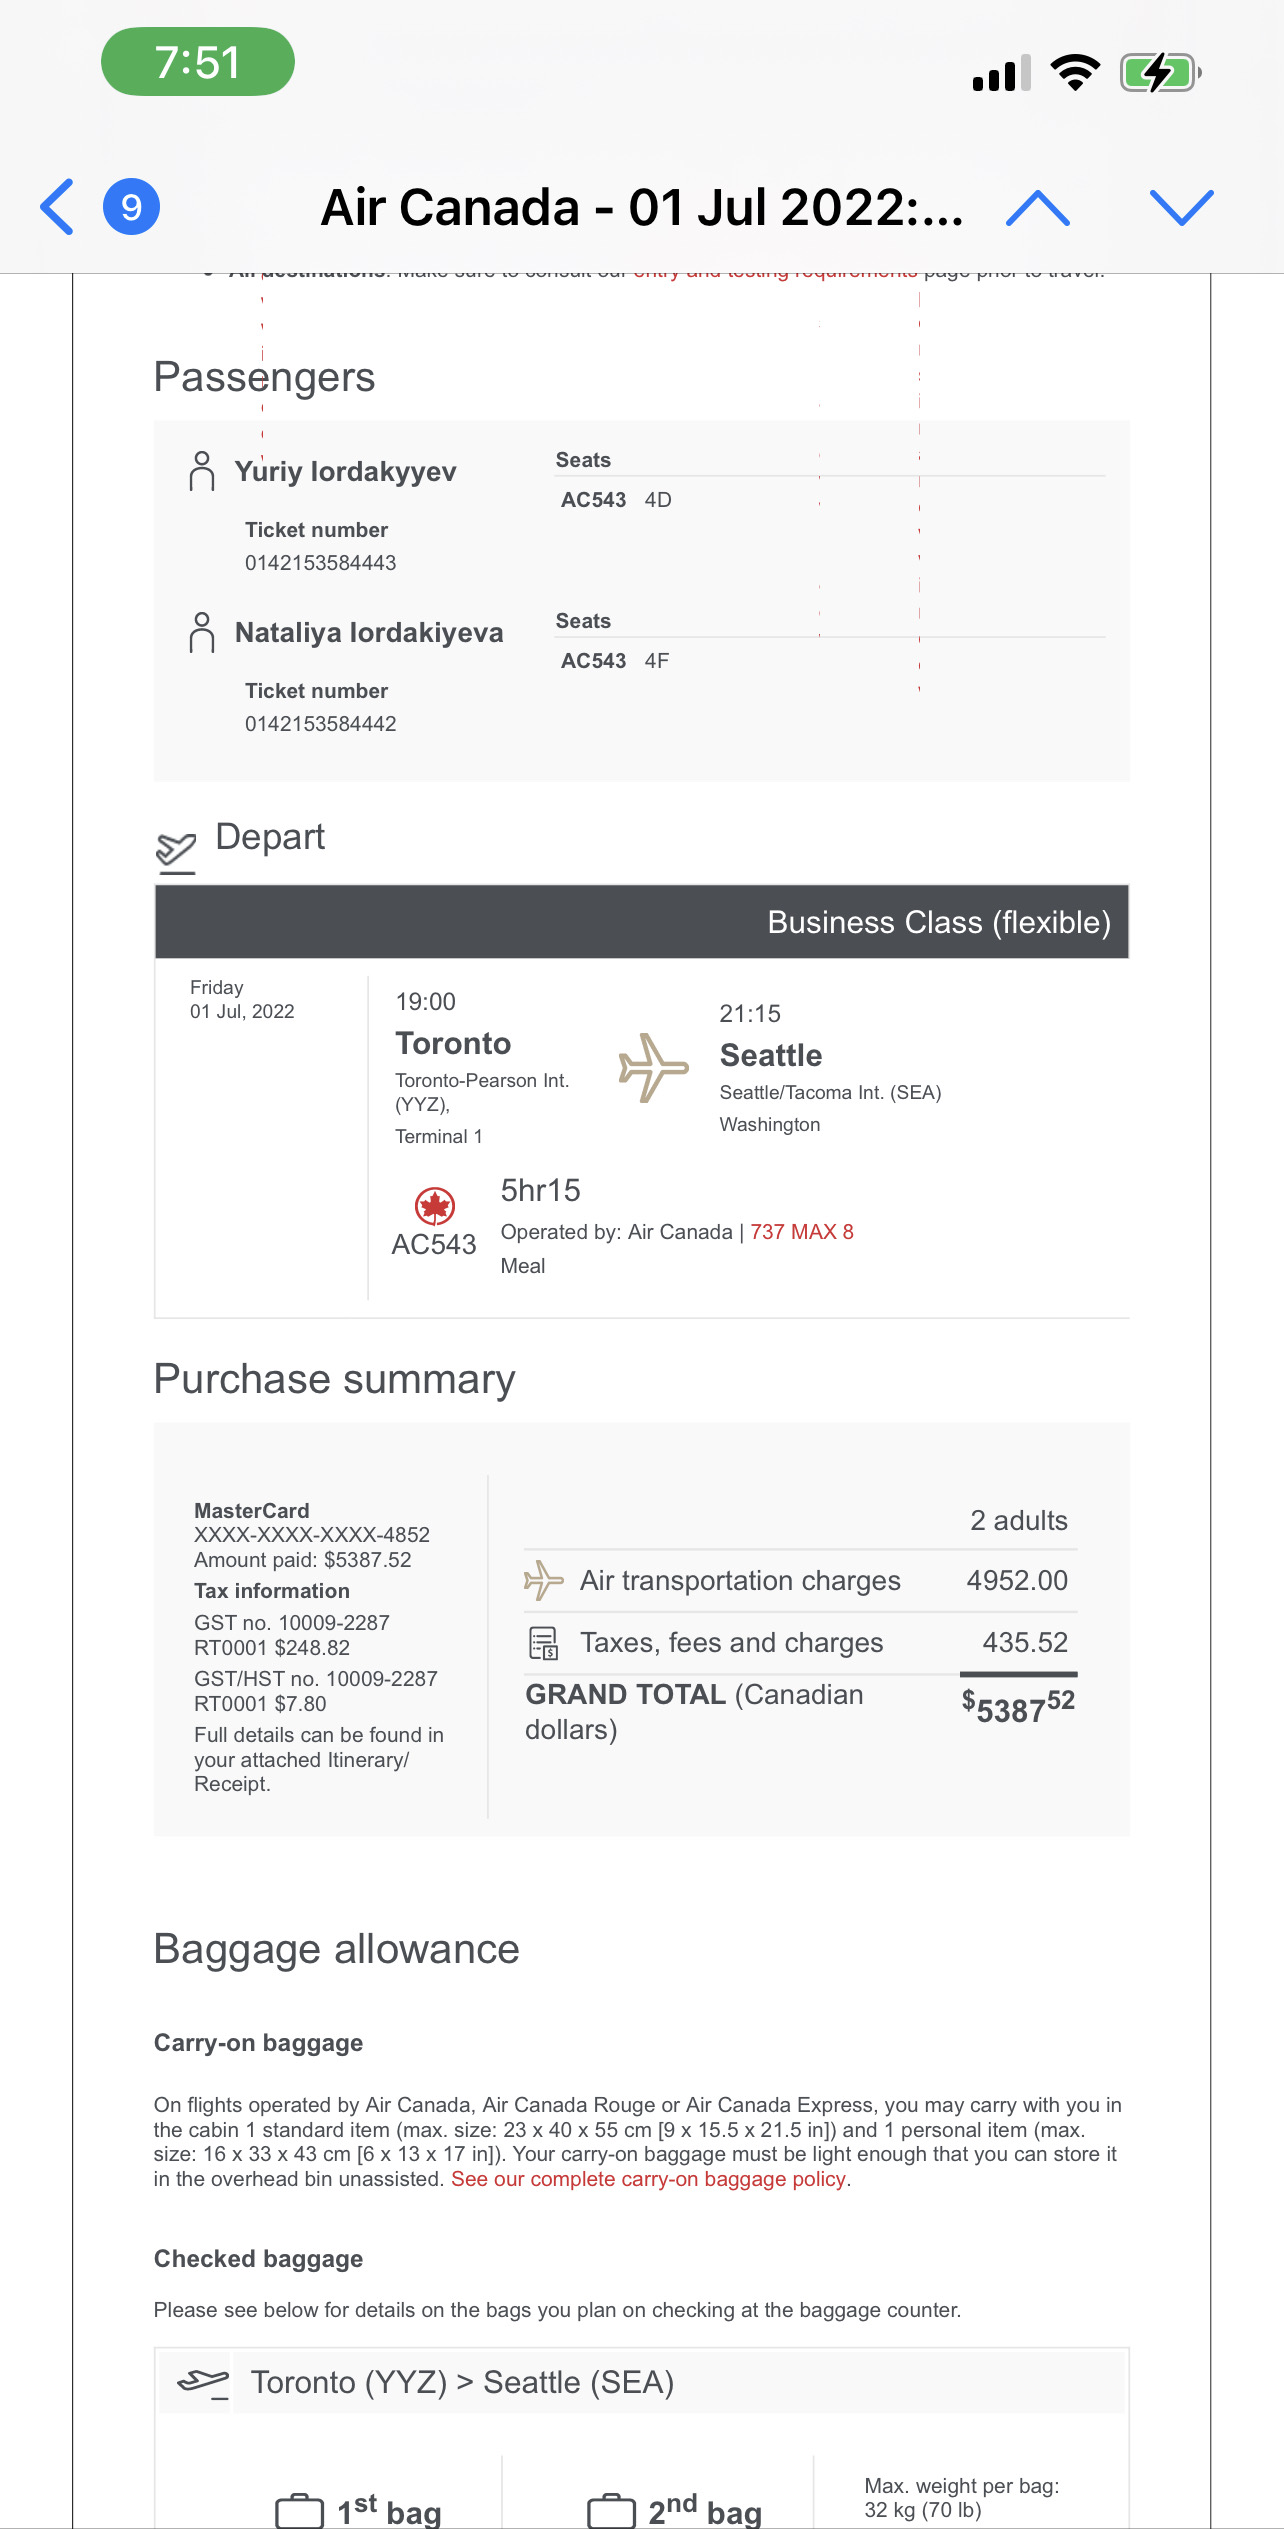Tap the Air Canada maple leaf logo
Viewport: 1284px width, 2529px height.
click(x=435, y=1207)
